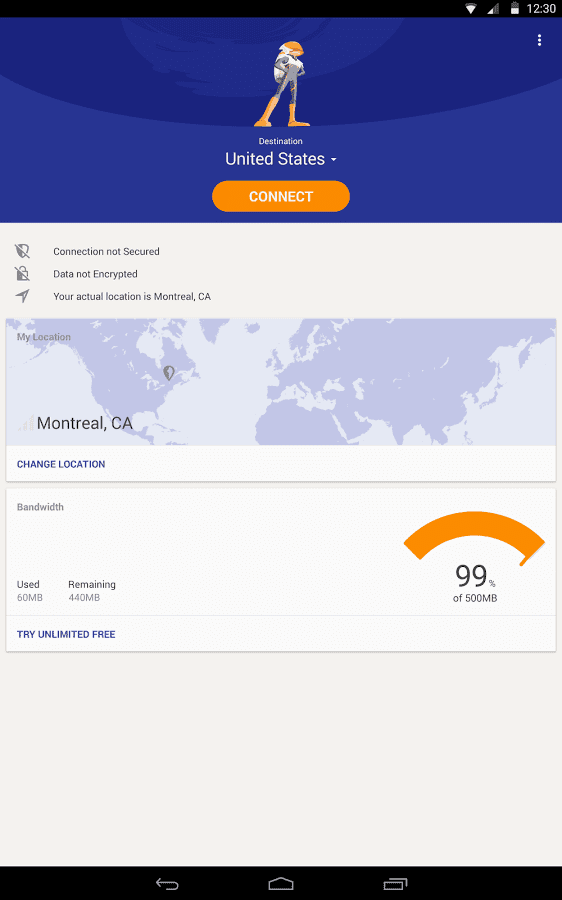
Task: Select the Connection not Secured status line
Action: pos(106,251)
